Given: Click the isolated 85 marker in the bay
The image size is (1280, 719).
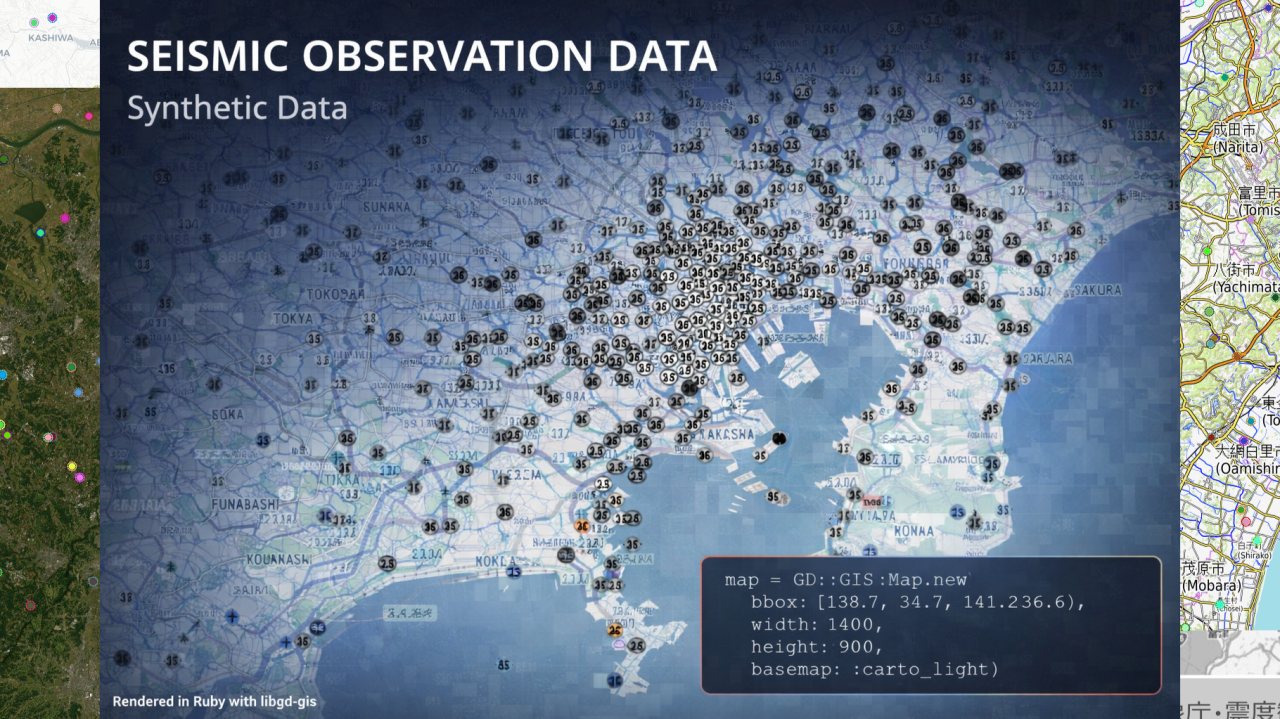Looking at the screenshot, I should click(503, 665).
